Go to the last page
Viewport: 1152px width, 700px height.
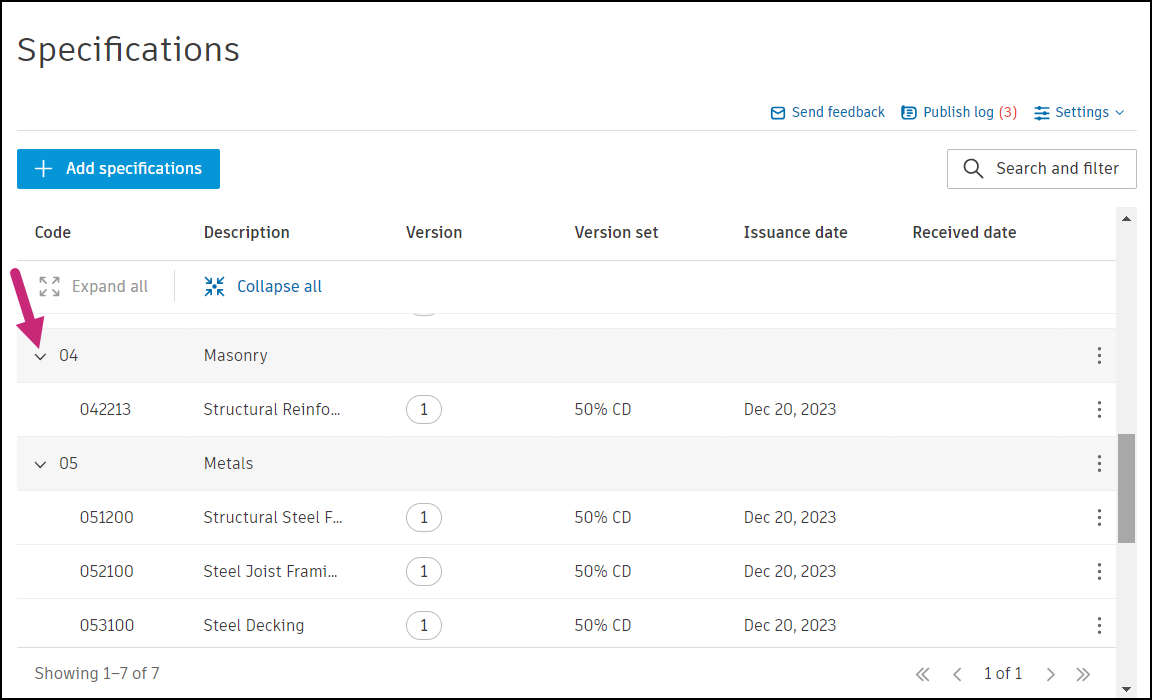pyautogui.click(x=1083, y=674)
